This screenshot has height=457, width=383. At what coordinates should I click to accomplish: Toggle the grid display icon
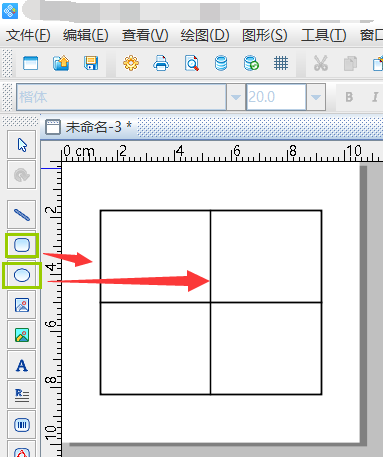click(281, 63)
